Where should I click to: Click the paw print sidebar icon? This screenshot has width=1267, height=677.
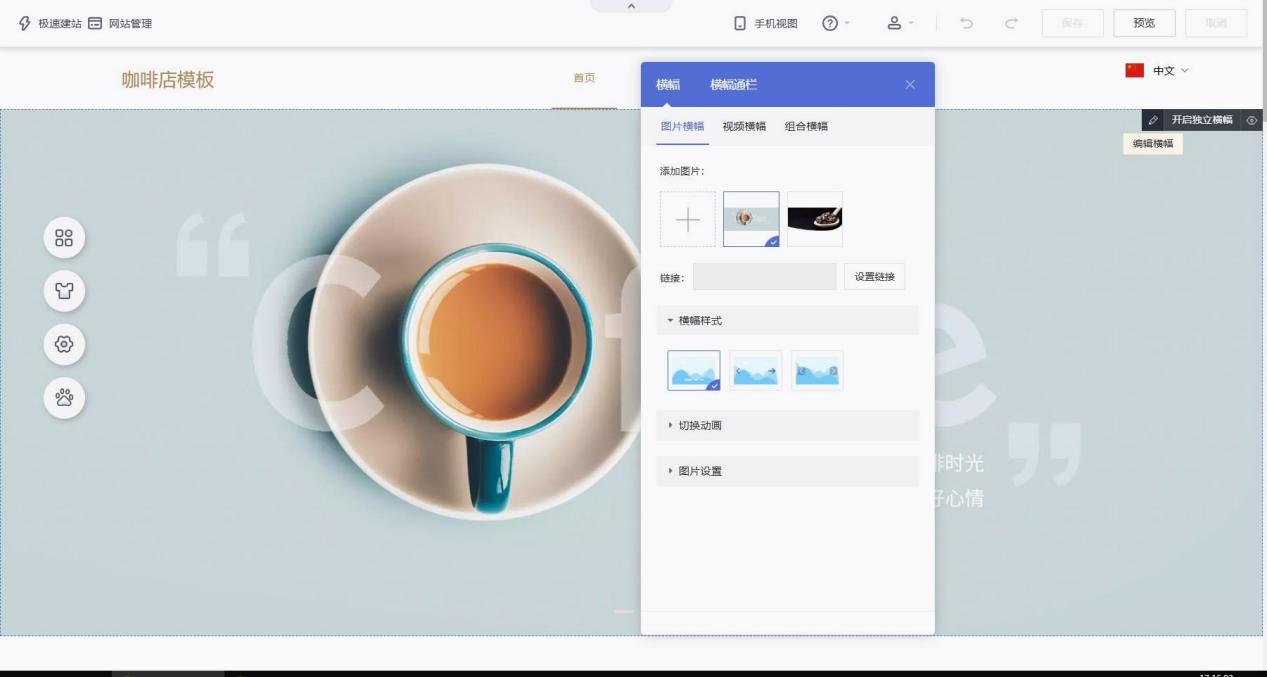pyautogui.click(x=64, y=397)
